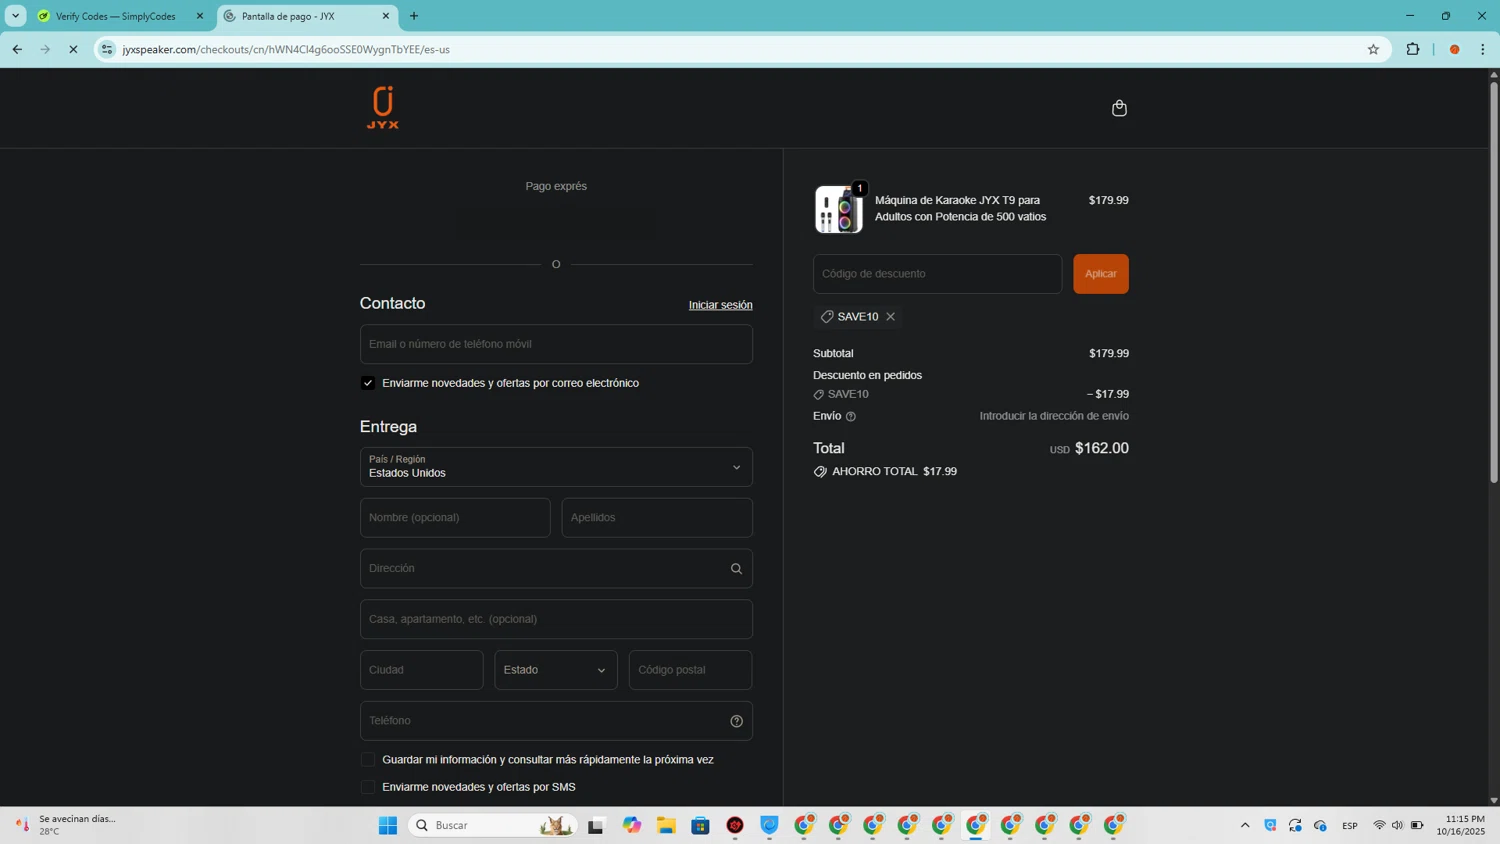
Task: Open File Explorer from the taskbar
Action: (x=666, y=825)
